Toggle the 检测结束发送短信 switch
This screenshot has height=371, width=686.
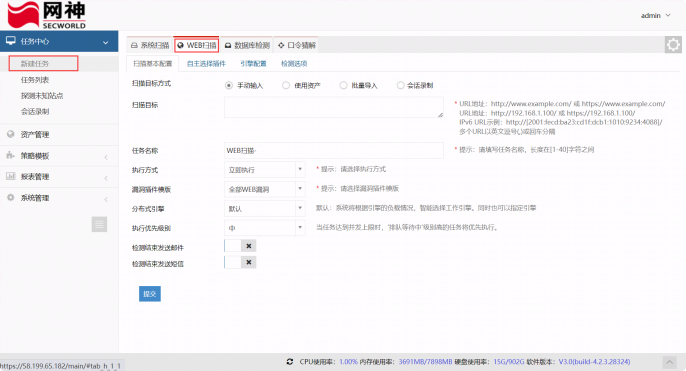pos(240,262)
